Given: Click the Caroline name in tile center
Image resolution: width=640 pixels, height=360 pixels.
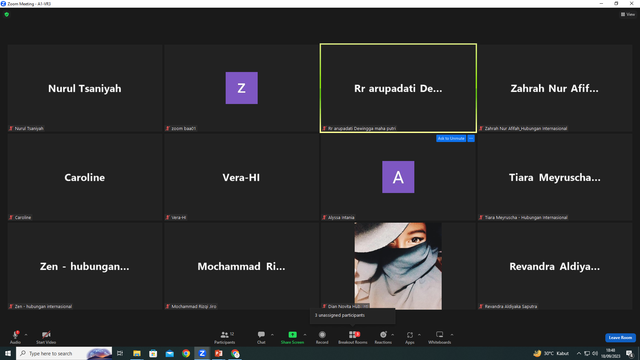Looking at the screenshot, I should (84, 178).
